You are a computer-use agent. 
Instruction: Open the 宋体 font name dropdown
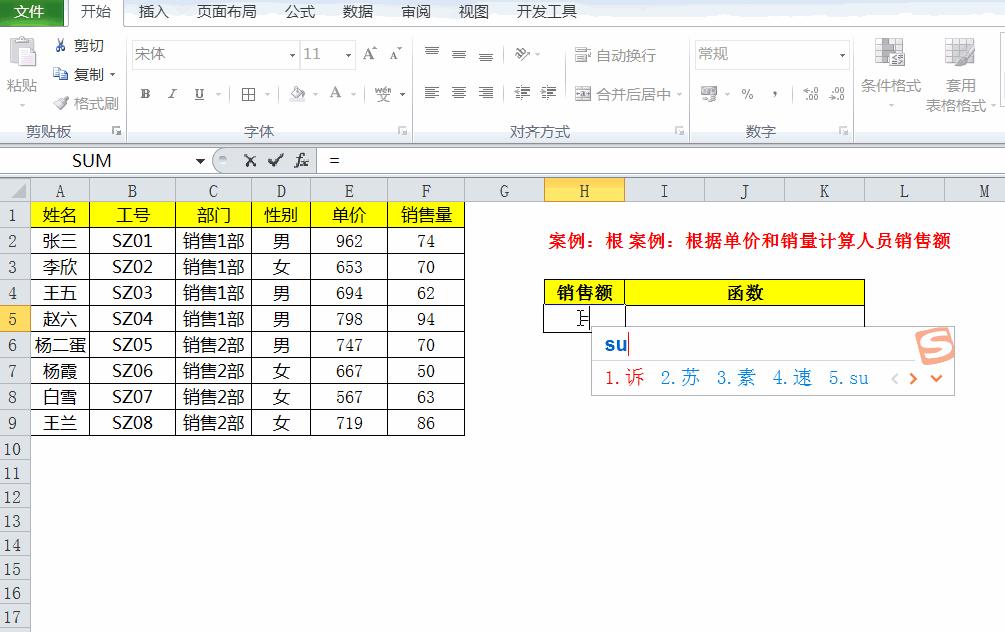(293, 54)
